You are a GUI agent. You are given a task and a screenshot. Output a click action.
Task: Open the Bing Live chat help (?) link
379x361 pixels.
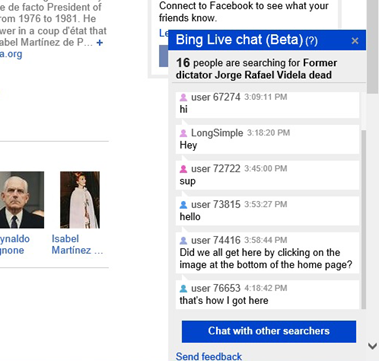click(311, 41)
